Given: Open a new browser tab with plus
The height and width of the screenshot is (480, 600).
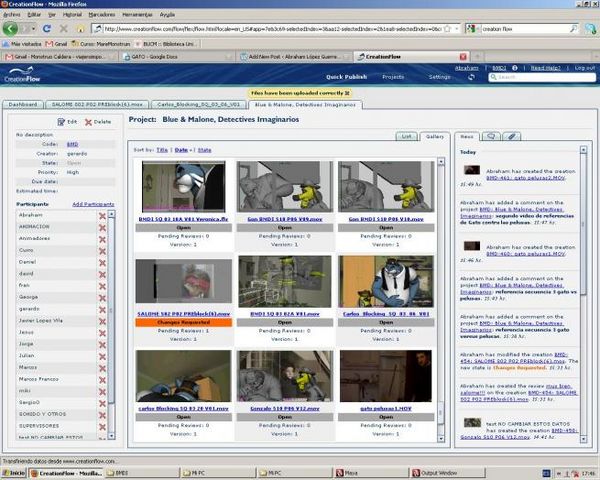Looking at the screenshot, I should [x=477, y=57].
